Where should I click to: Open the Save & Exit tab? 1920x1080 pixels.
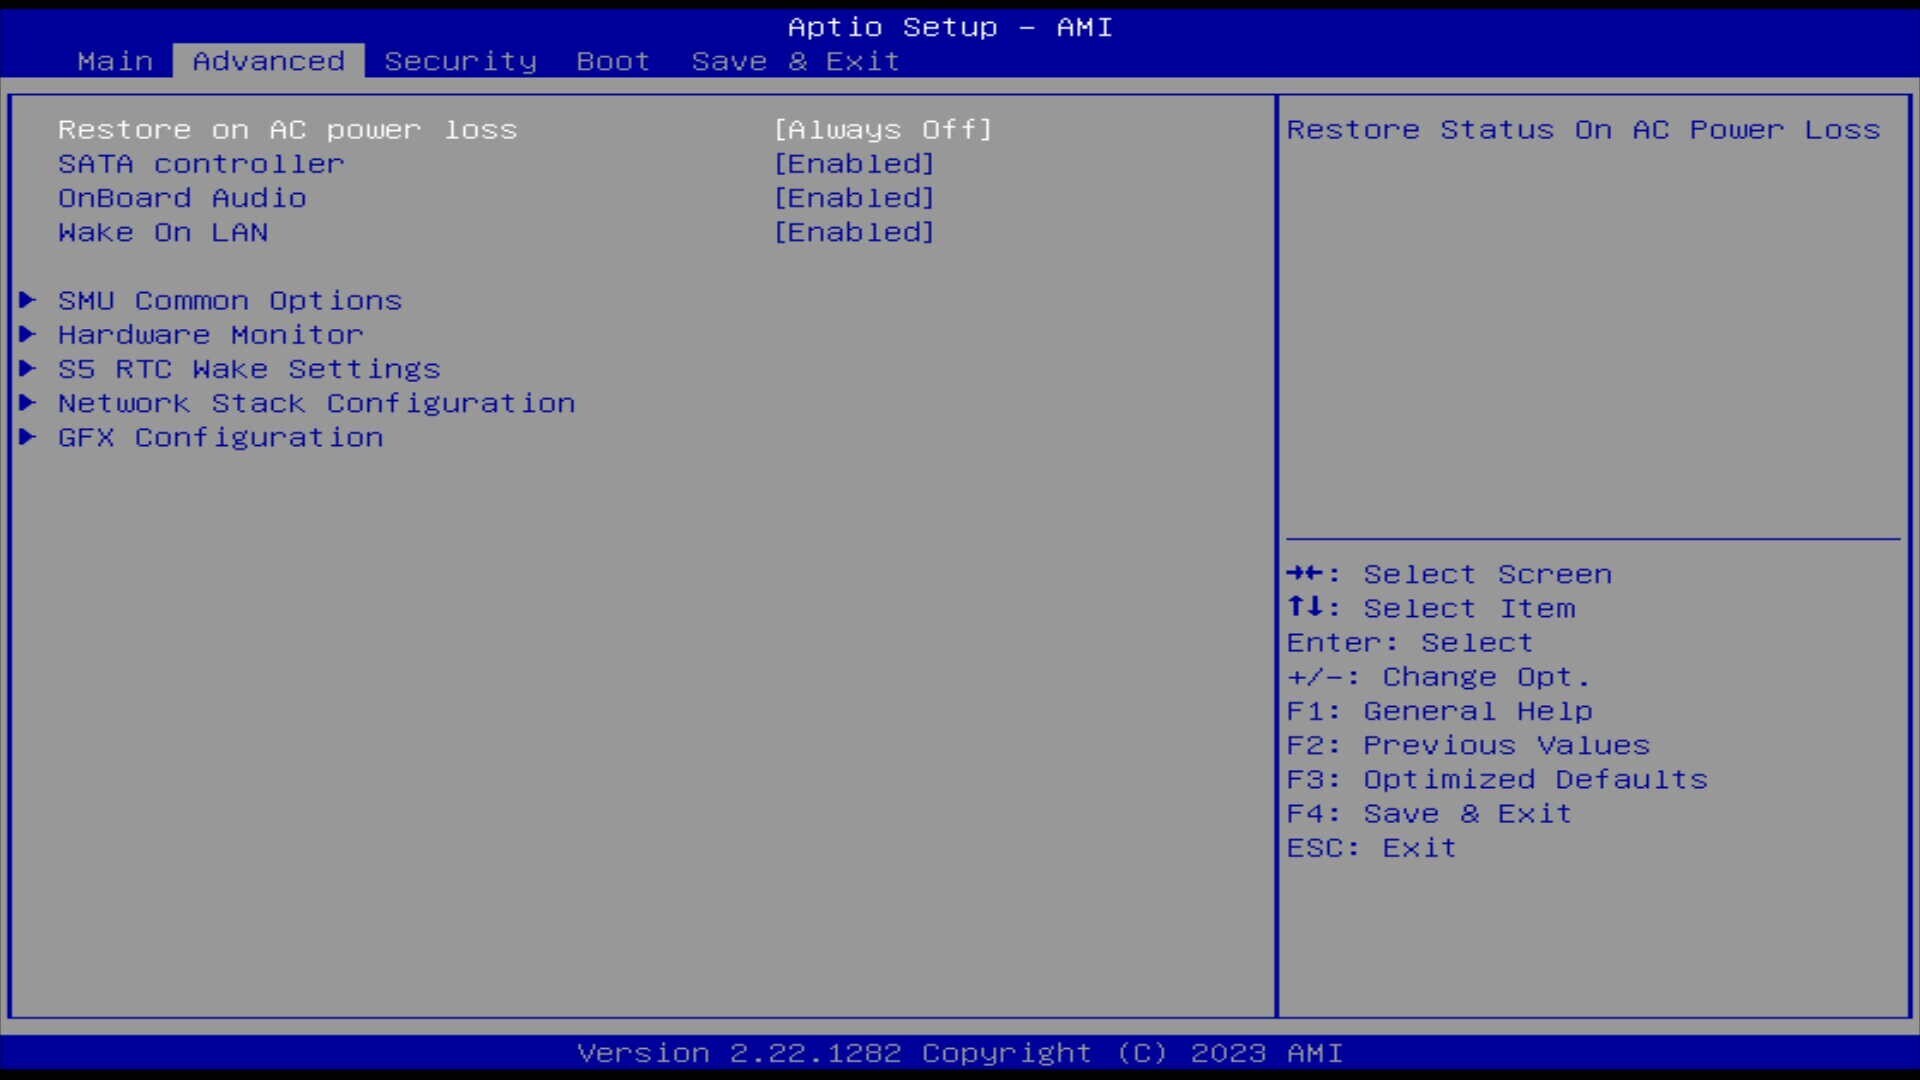point(796,61)
